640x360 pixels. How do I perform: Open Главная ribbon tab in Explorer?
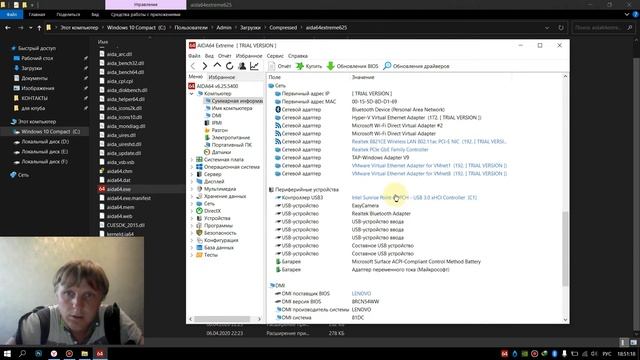point(37,15)
